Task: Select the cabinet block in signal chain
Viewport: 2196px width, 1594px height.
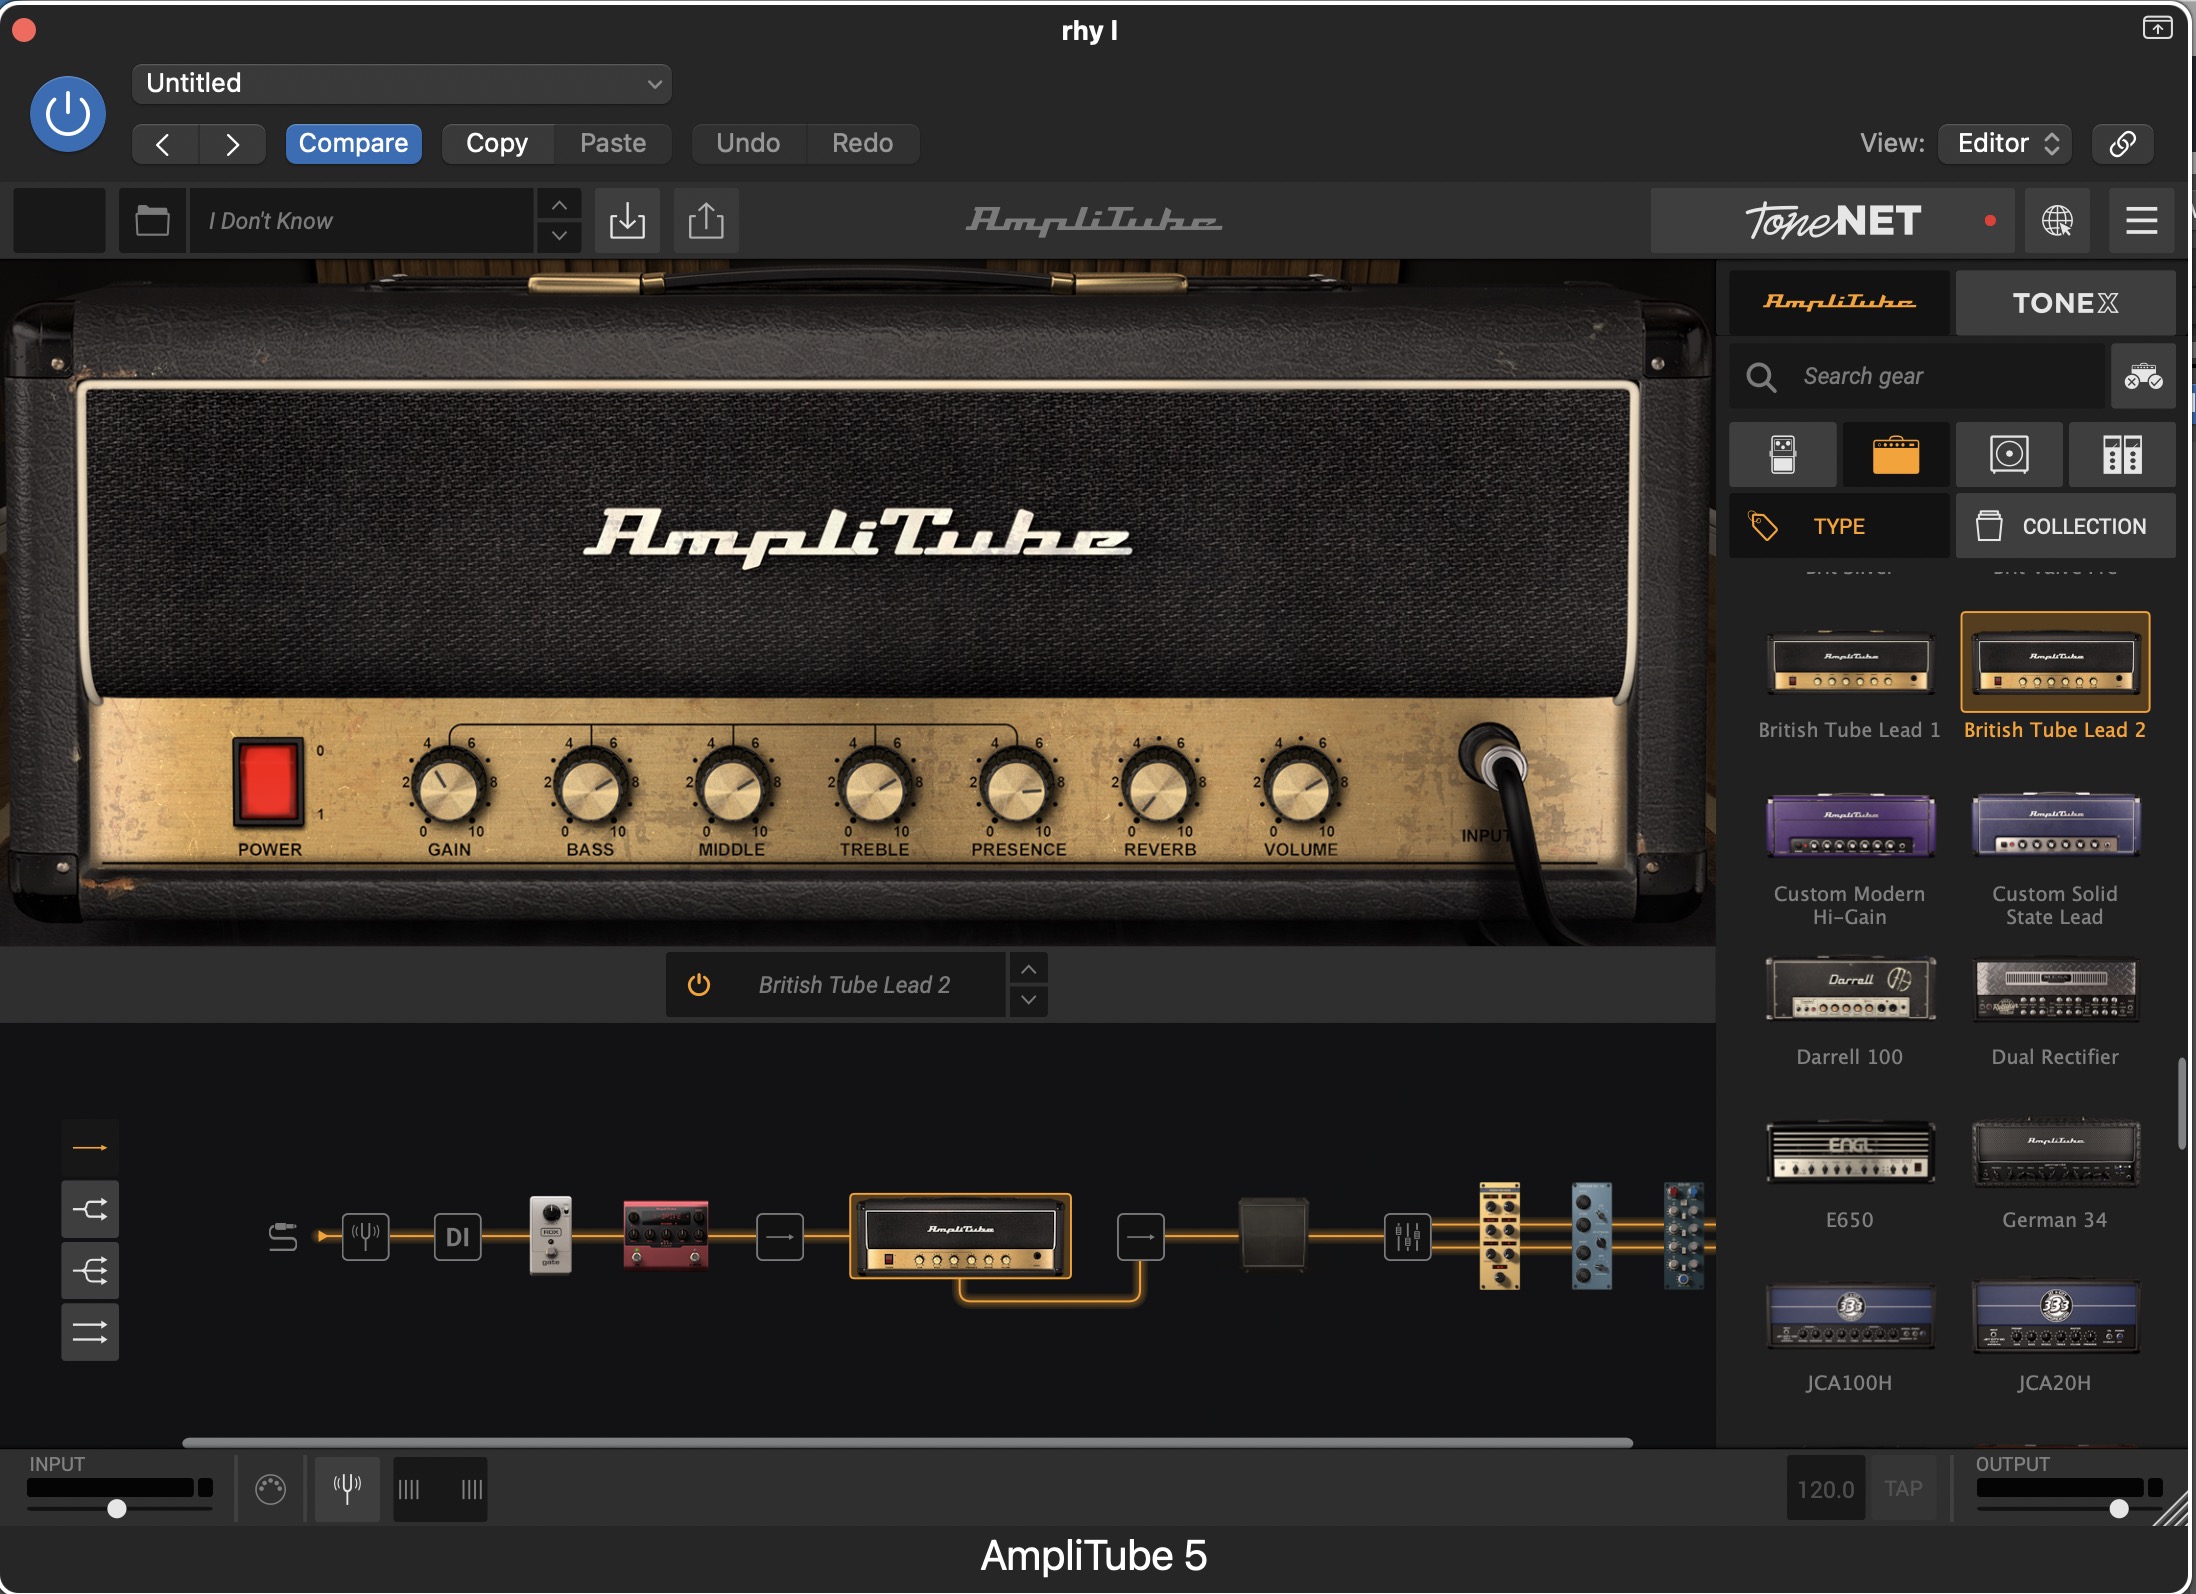Action: [x=1273, y=1236]
